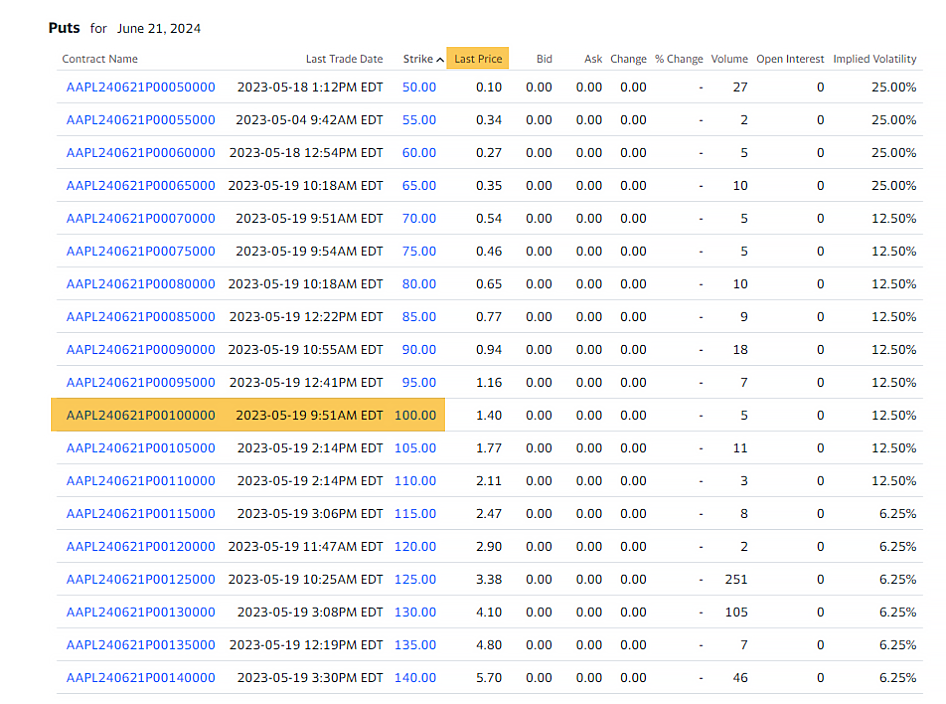Sort by Contract Name column header
The width and height of the screenshot is (946, 704).
tap(100, 59)
